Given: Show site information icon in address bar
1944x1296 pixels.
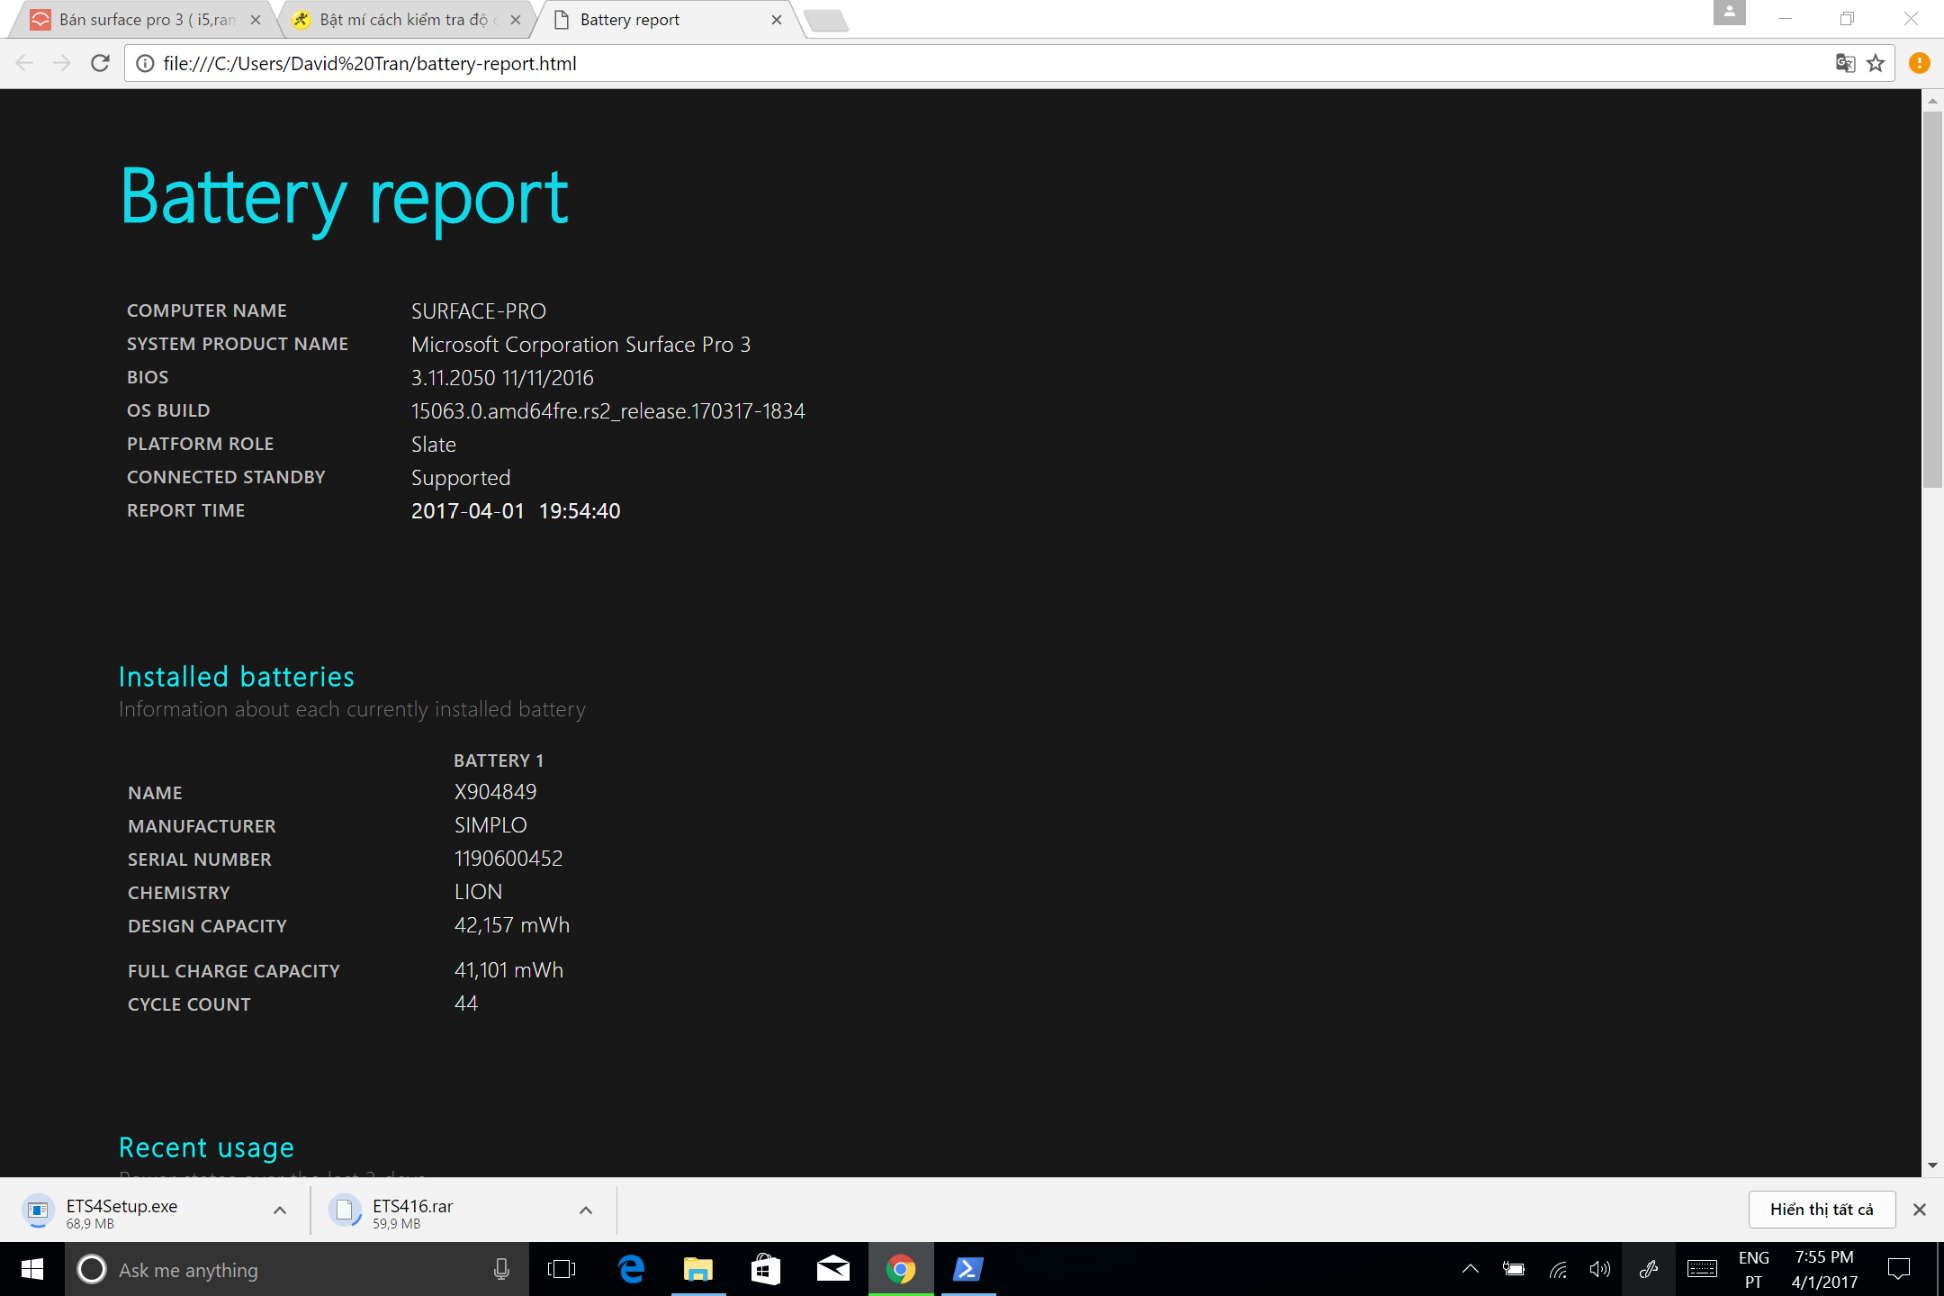Looking at the screenshot, I should pos(145,63).
